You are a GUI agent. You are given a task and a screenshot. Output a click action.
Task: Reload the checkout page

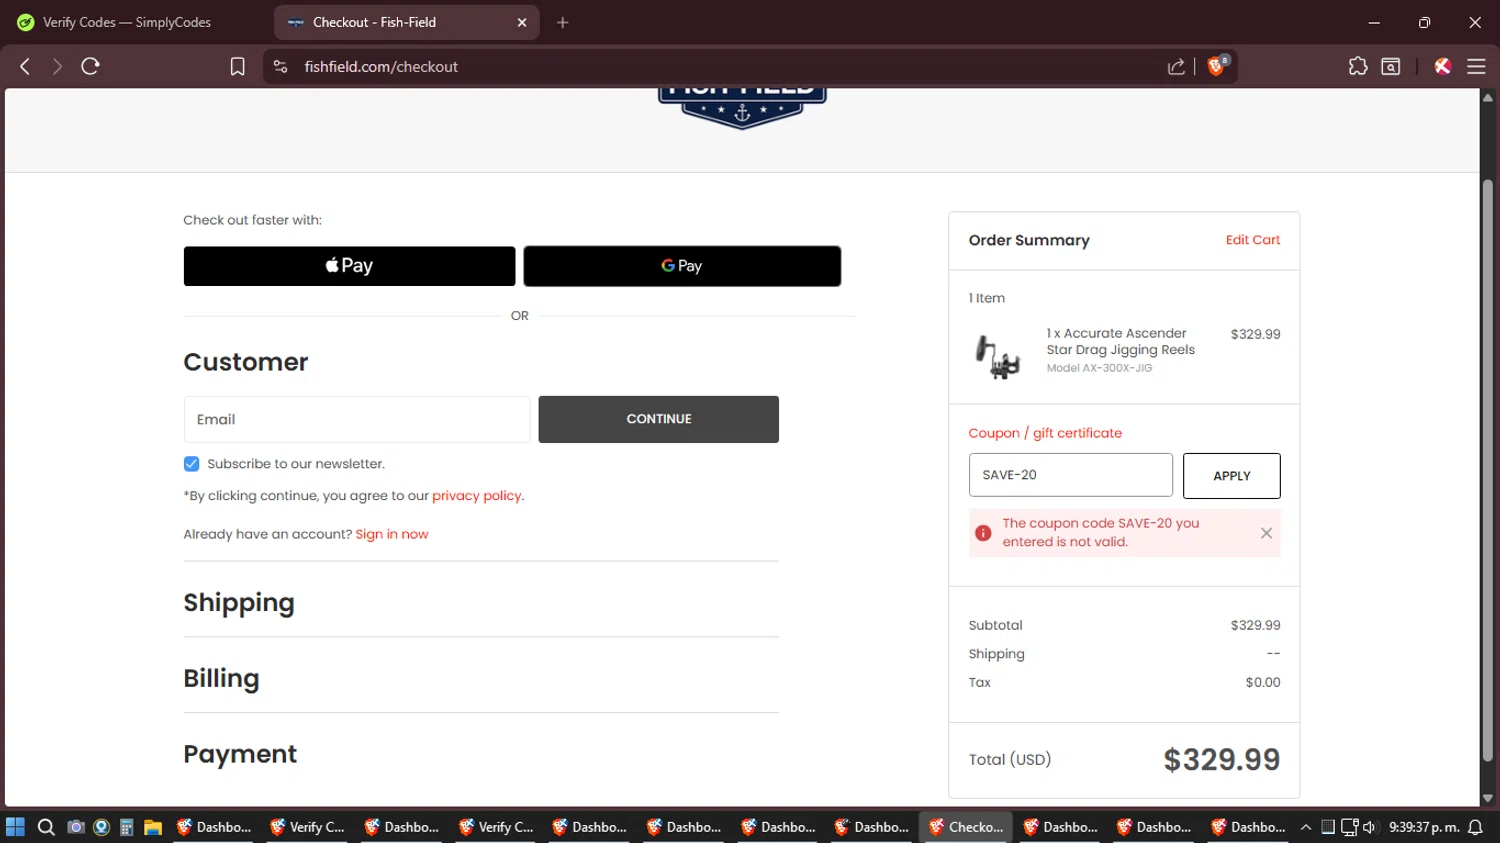(90, 66)
